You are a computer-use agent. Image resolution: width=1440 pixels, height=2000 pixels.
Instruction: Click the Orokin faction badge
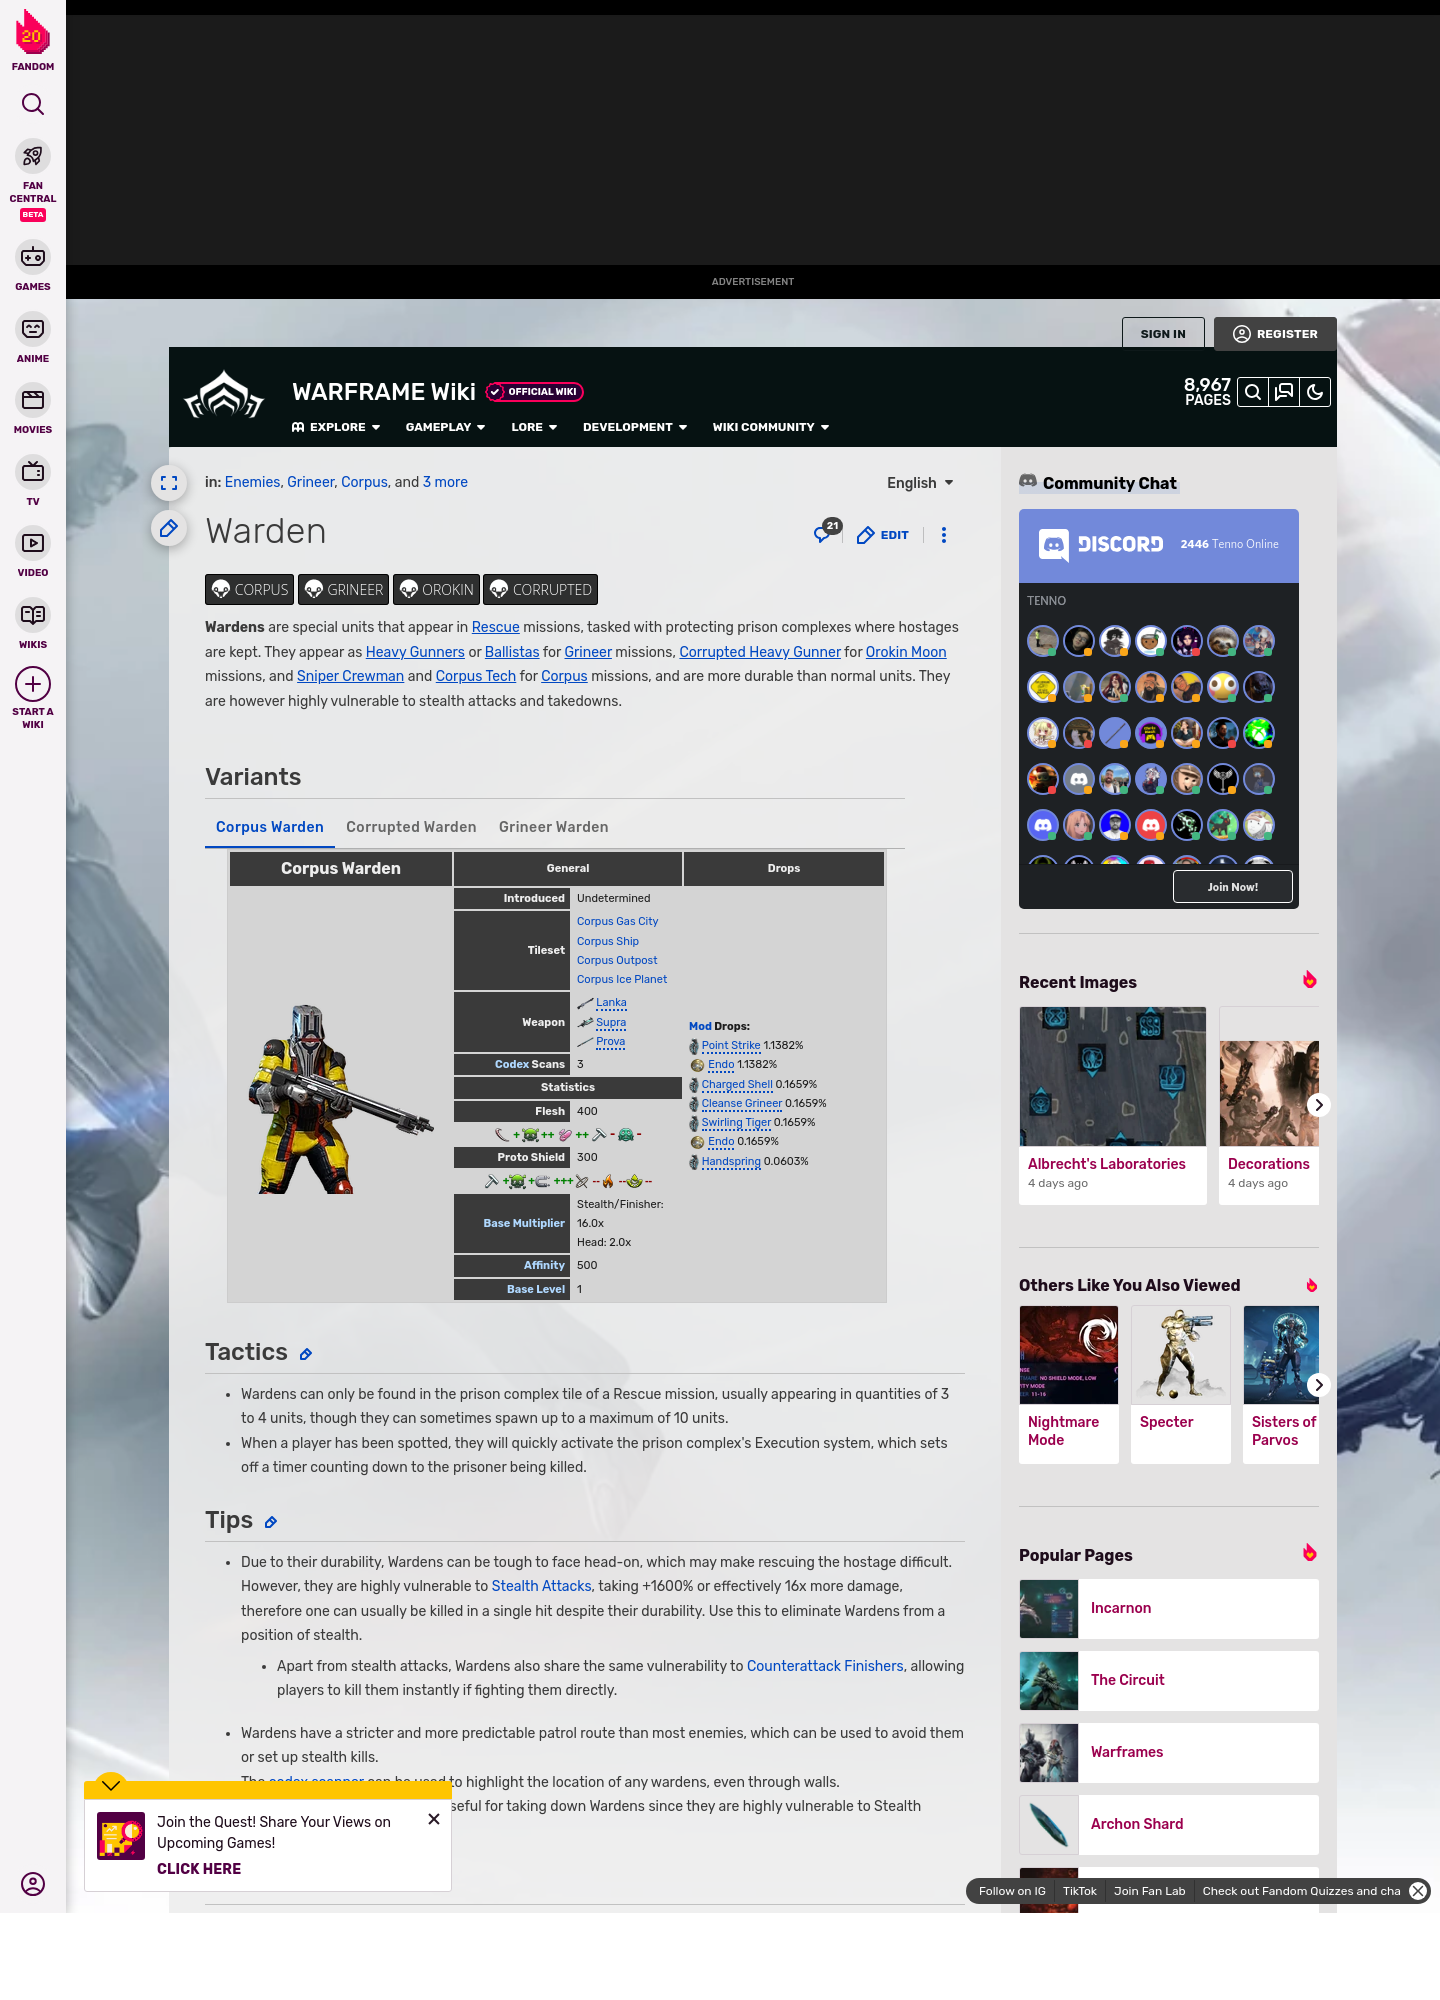(436, 590)
